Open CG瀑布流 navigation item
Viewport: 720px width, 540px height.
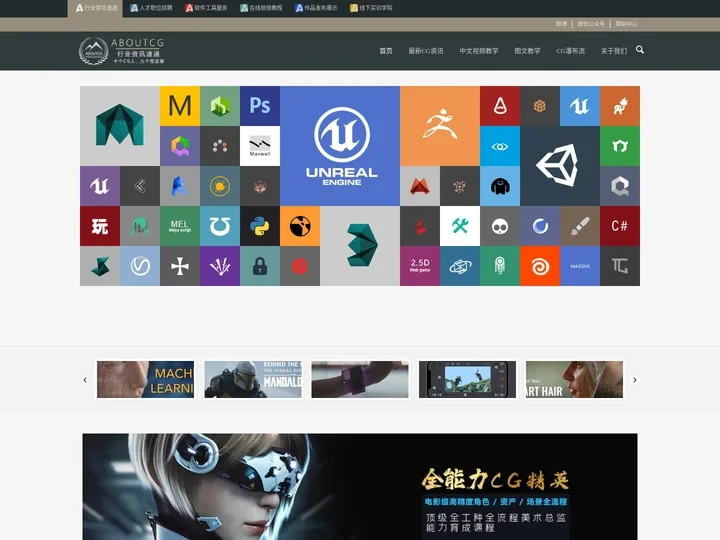pyautogui.click(x=570, y=51)
